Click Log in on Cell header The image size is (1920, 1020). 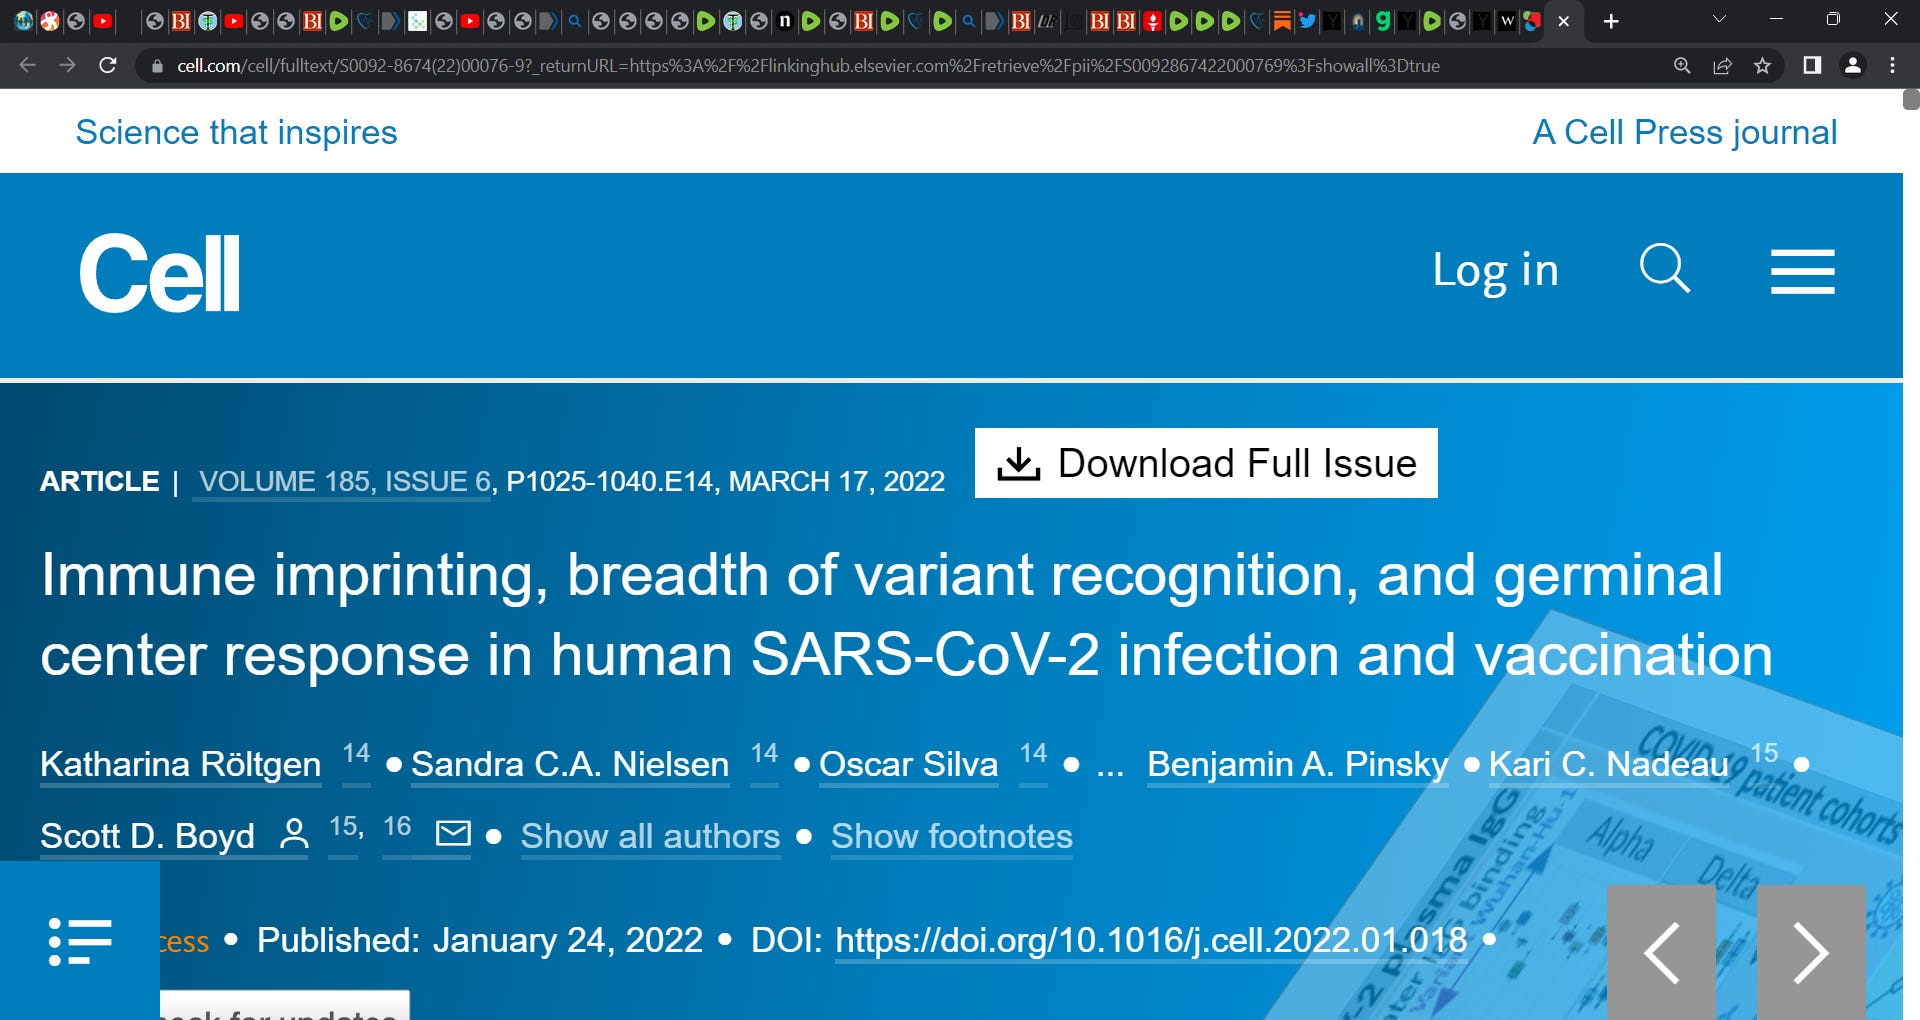click(1495, 270)
